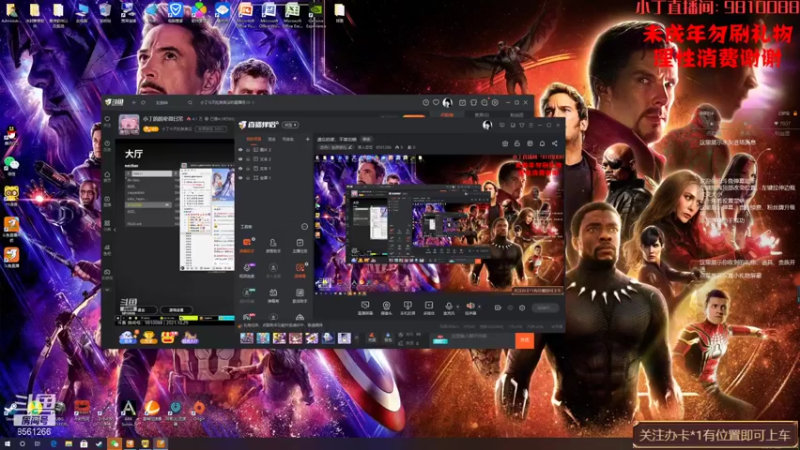Screen dimensions: 800x450
Task: Hide the 全屏 1 layer eye icon
Action: (240, 178)
